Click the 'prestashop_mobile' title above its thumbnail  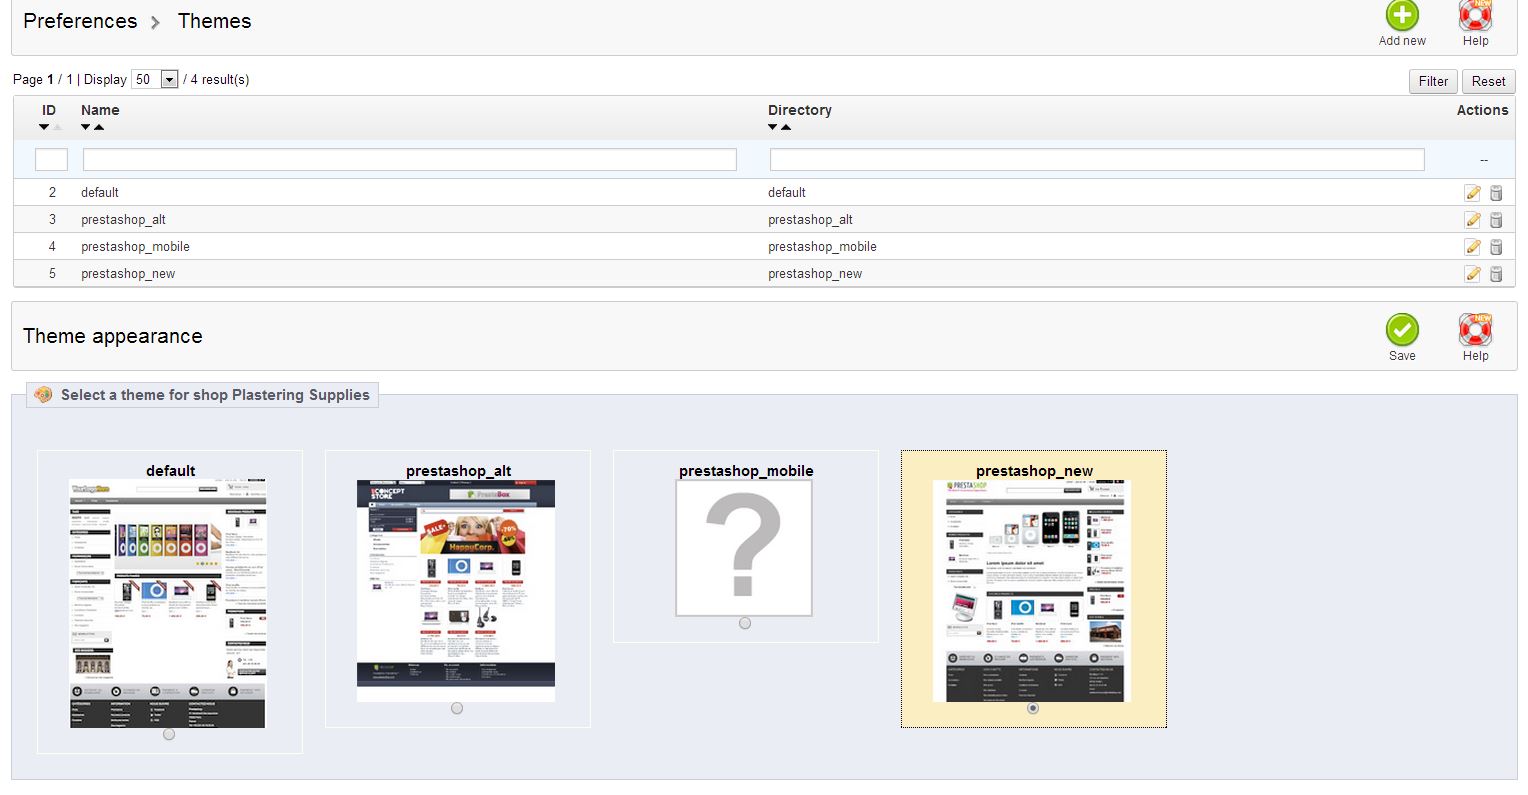746,471
